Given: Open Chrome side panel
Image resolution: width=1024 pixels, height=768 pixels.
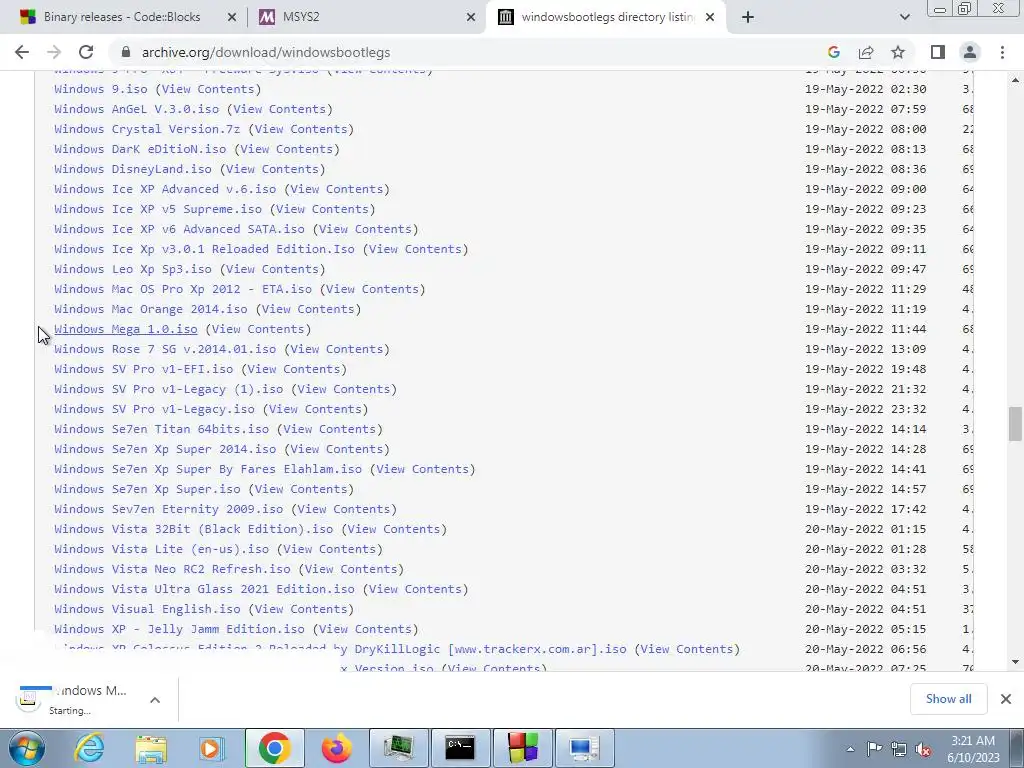Looking at the screenshot, I should pos(938,52).
